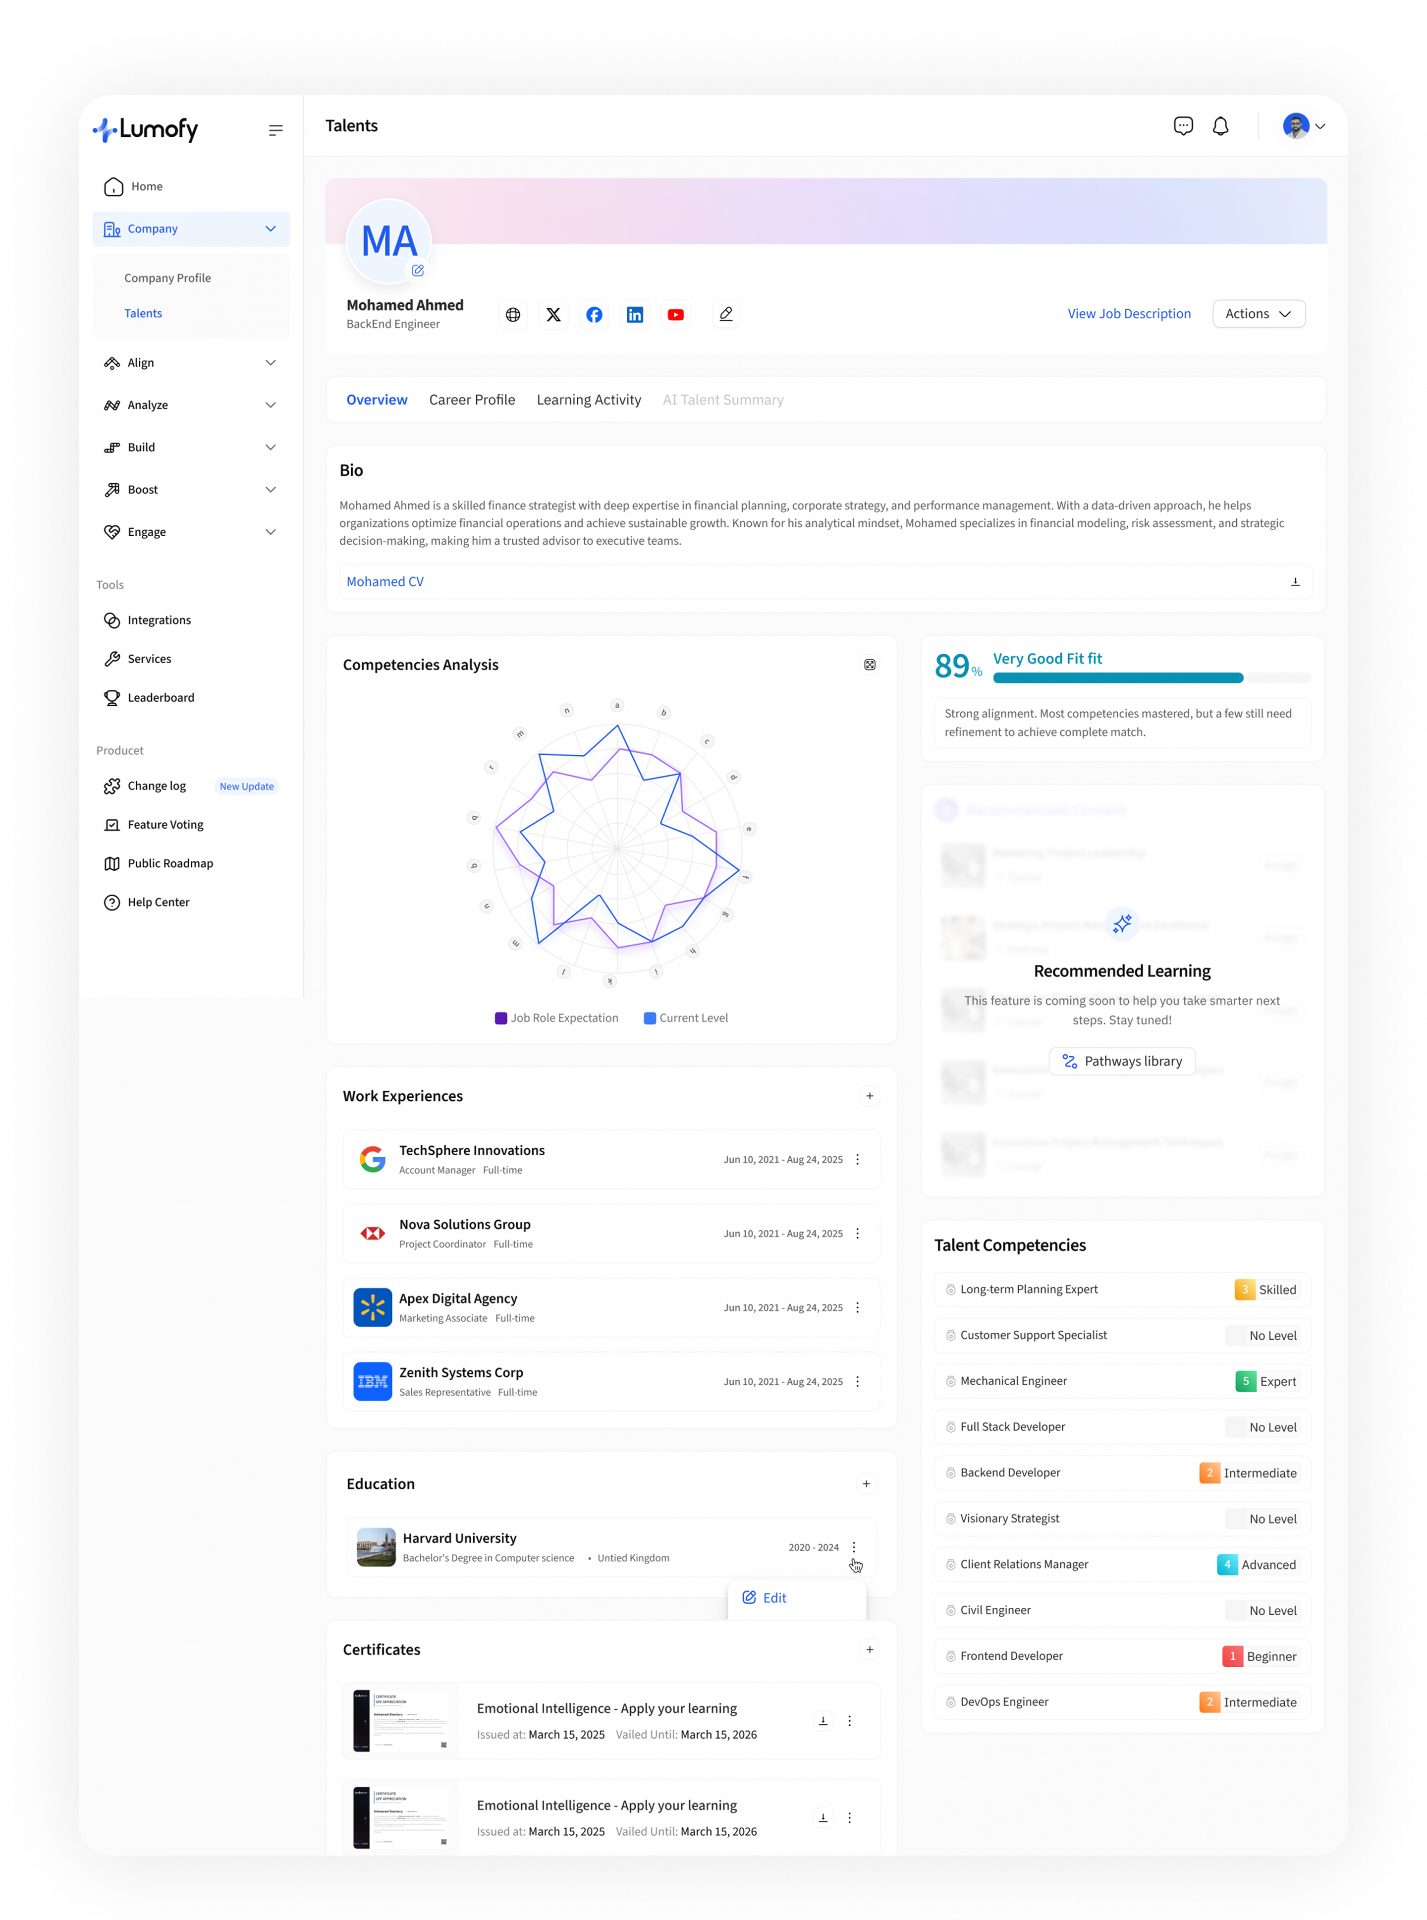
Task: Open options for Zenith Systems Corp
Action: [x=858, y=1382]
